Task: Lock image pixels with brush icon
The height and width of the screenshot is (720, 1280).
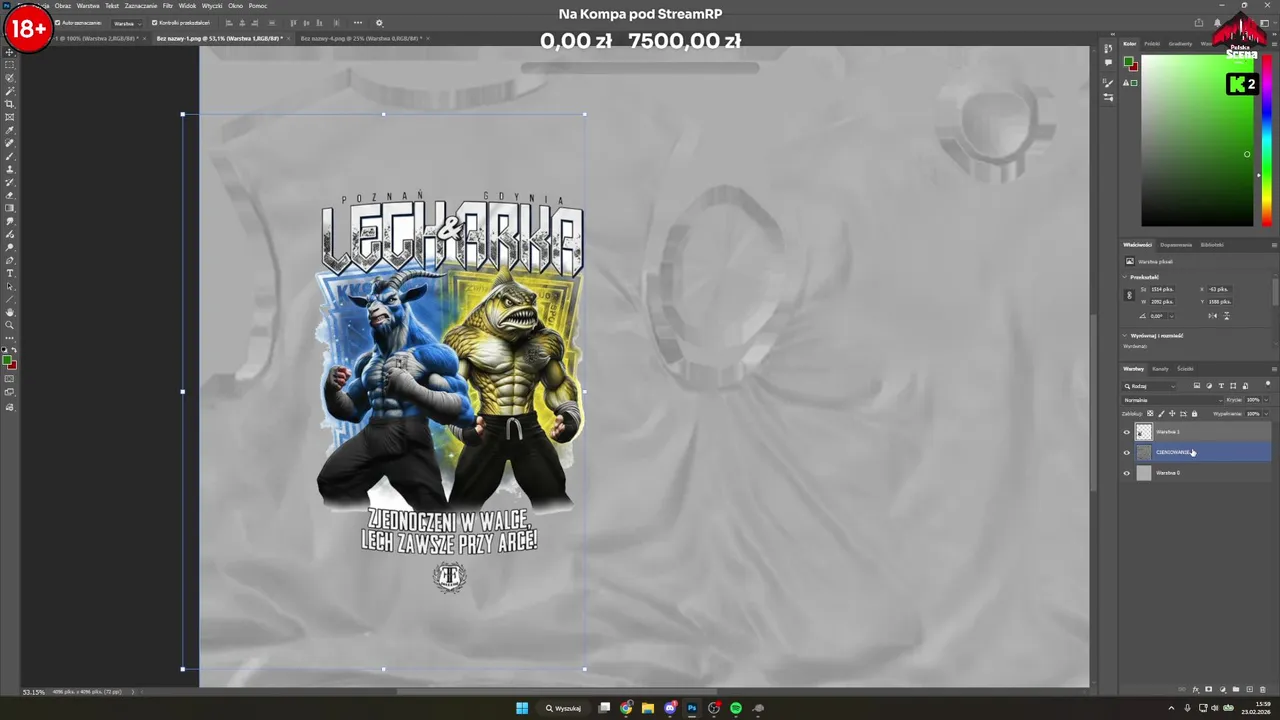Action: [1161, 413]
